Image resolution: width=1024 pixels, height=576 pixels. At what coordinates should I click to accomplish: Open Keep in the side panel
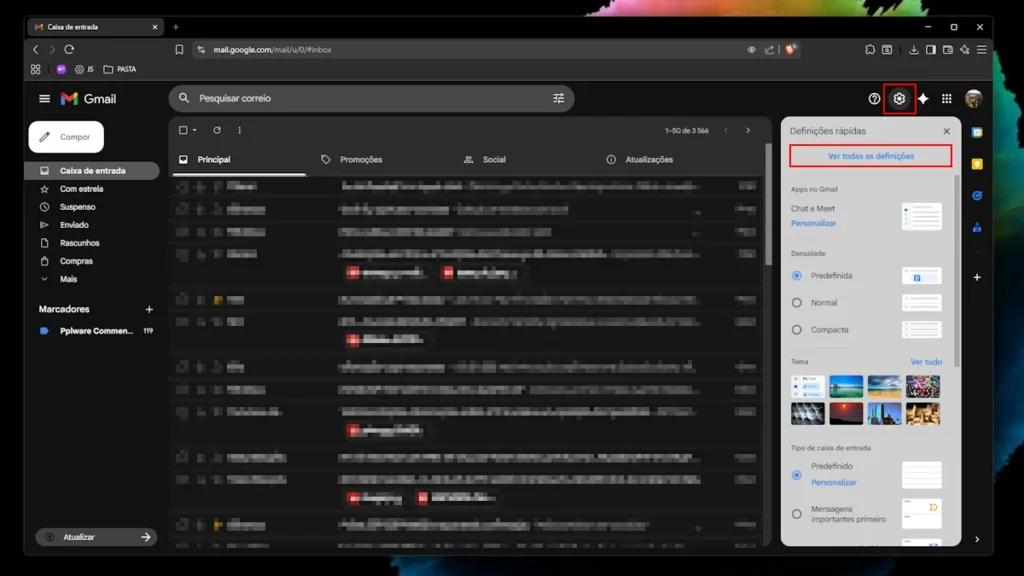(977, 164)
